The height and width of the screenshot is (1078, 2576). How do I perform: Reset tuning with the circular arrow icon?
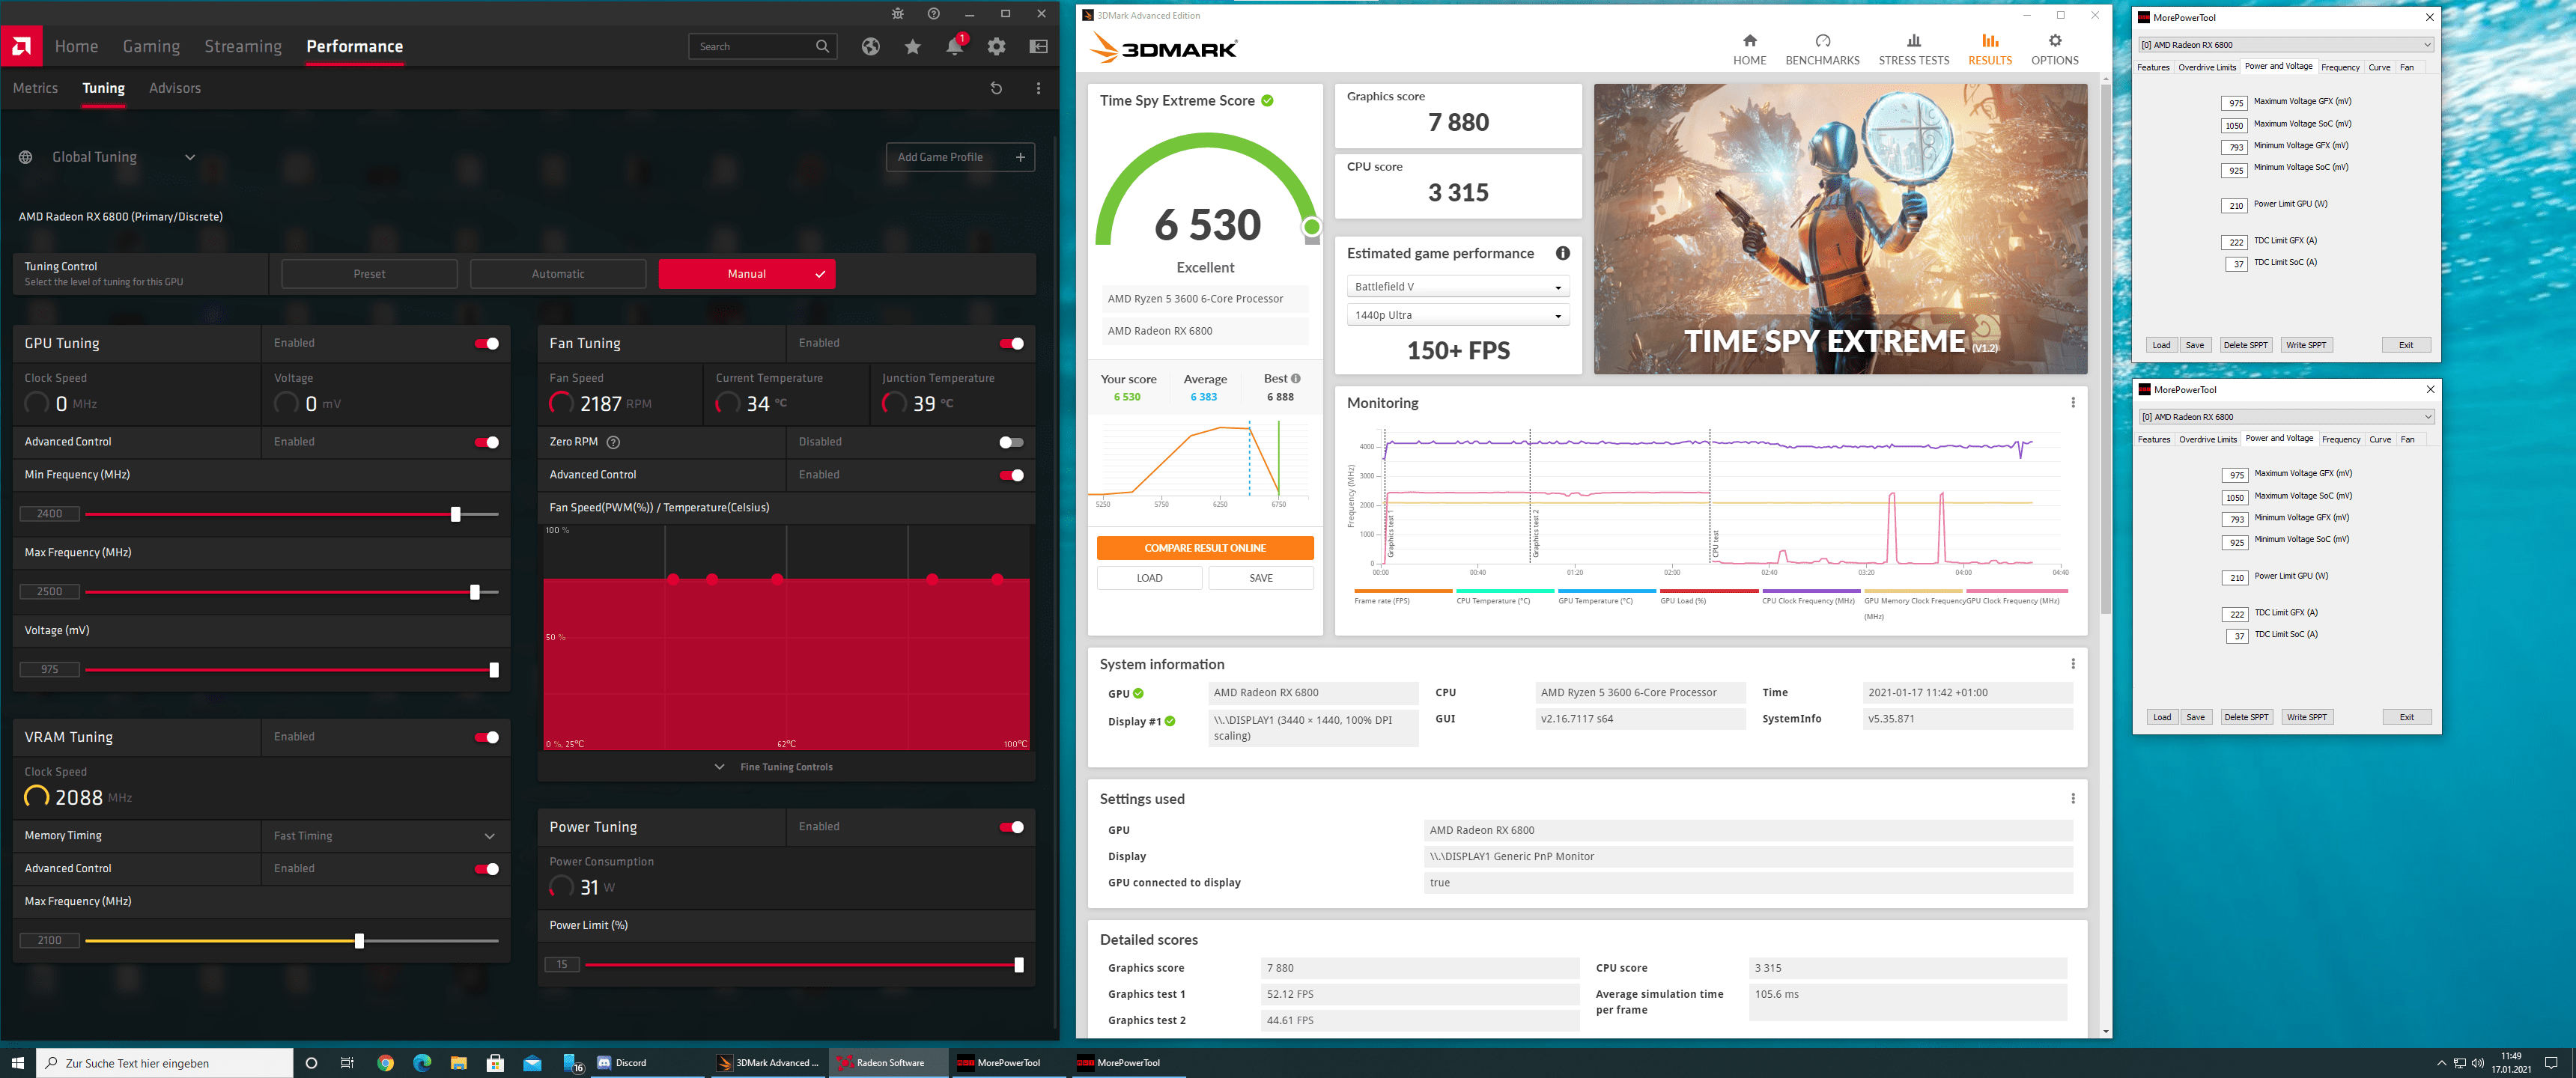tap(996, 88)
